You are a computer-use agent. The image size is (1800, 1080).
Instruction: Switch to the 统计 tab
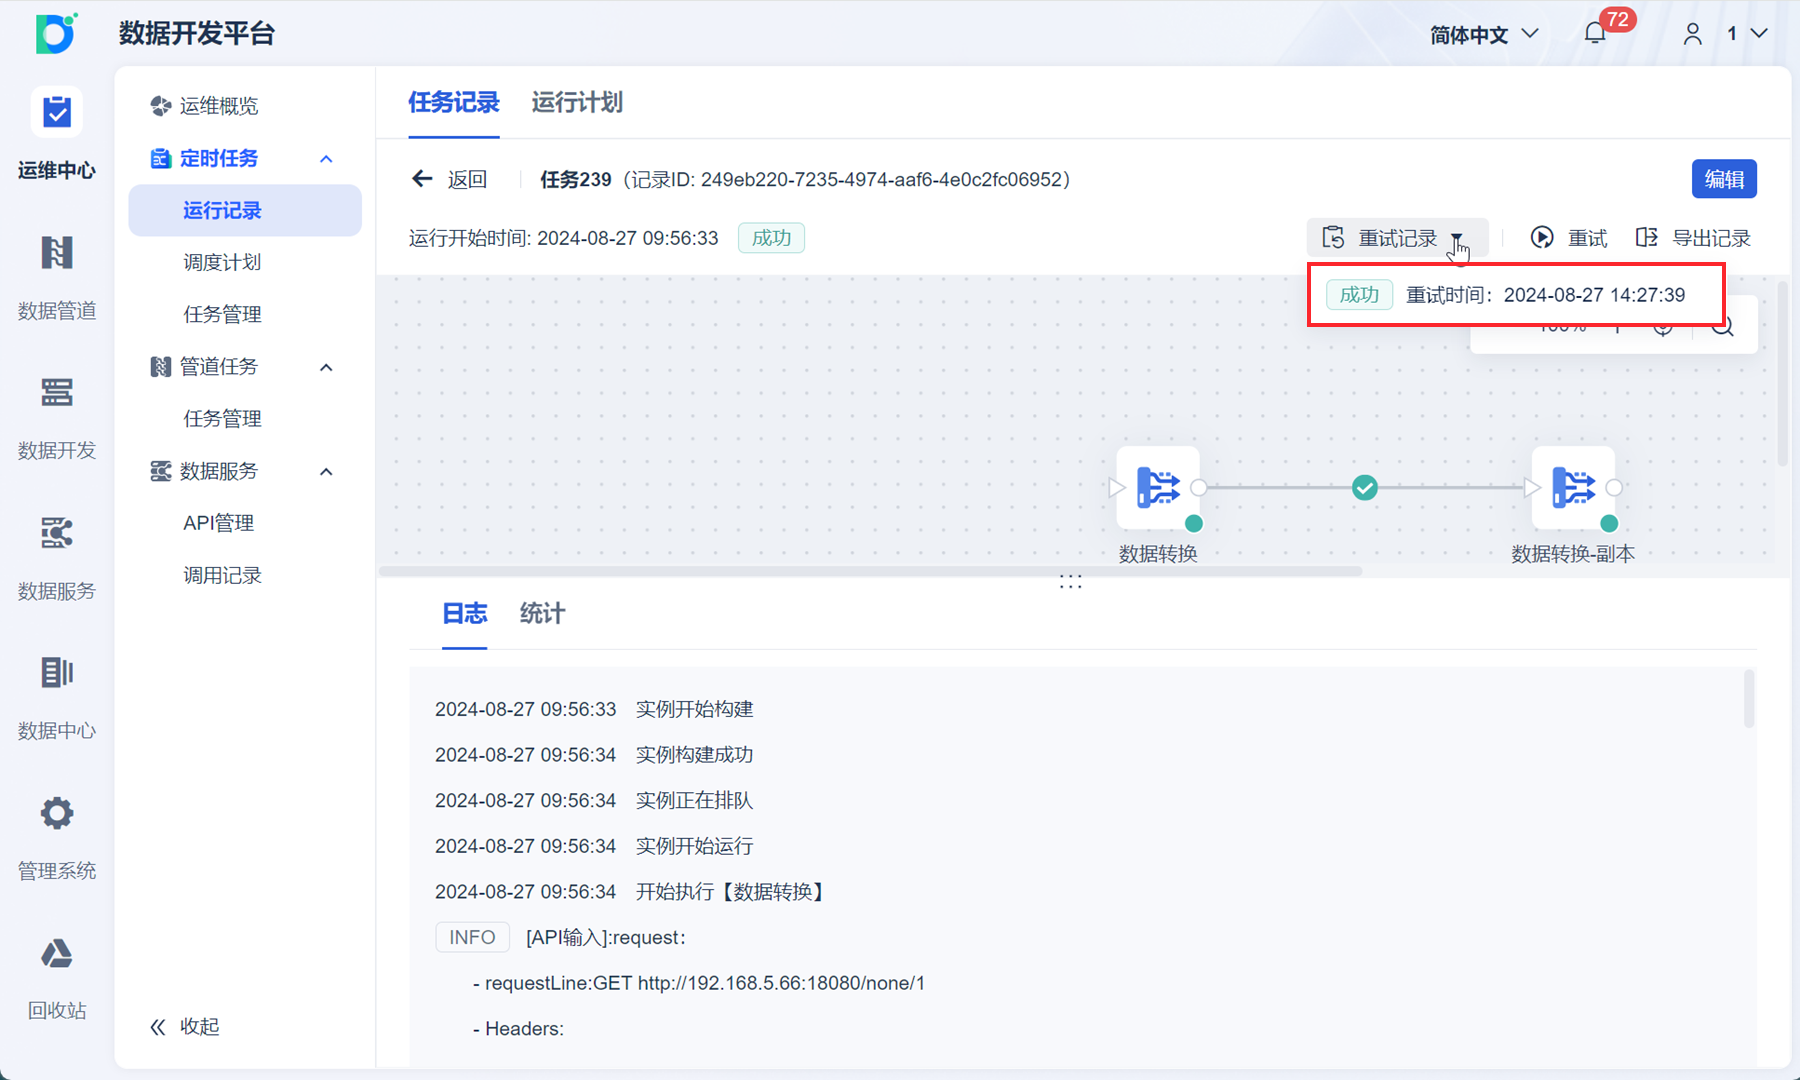pyautogui.click(x=542, y=613)
